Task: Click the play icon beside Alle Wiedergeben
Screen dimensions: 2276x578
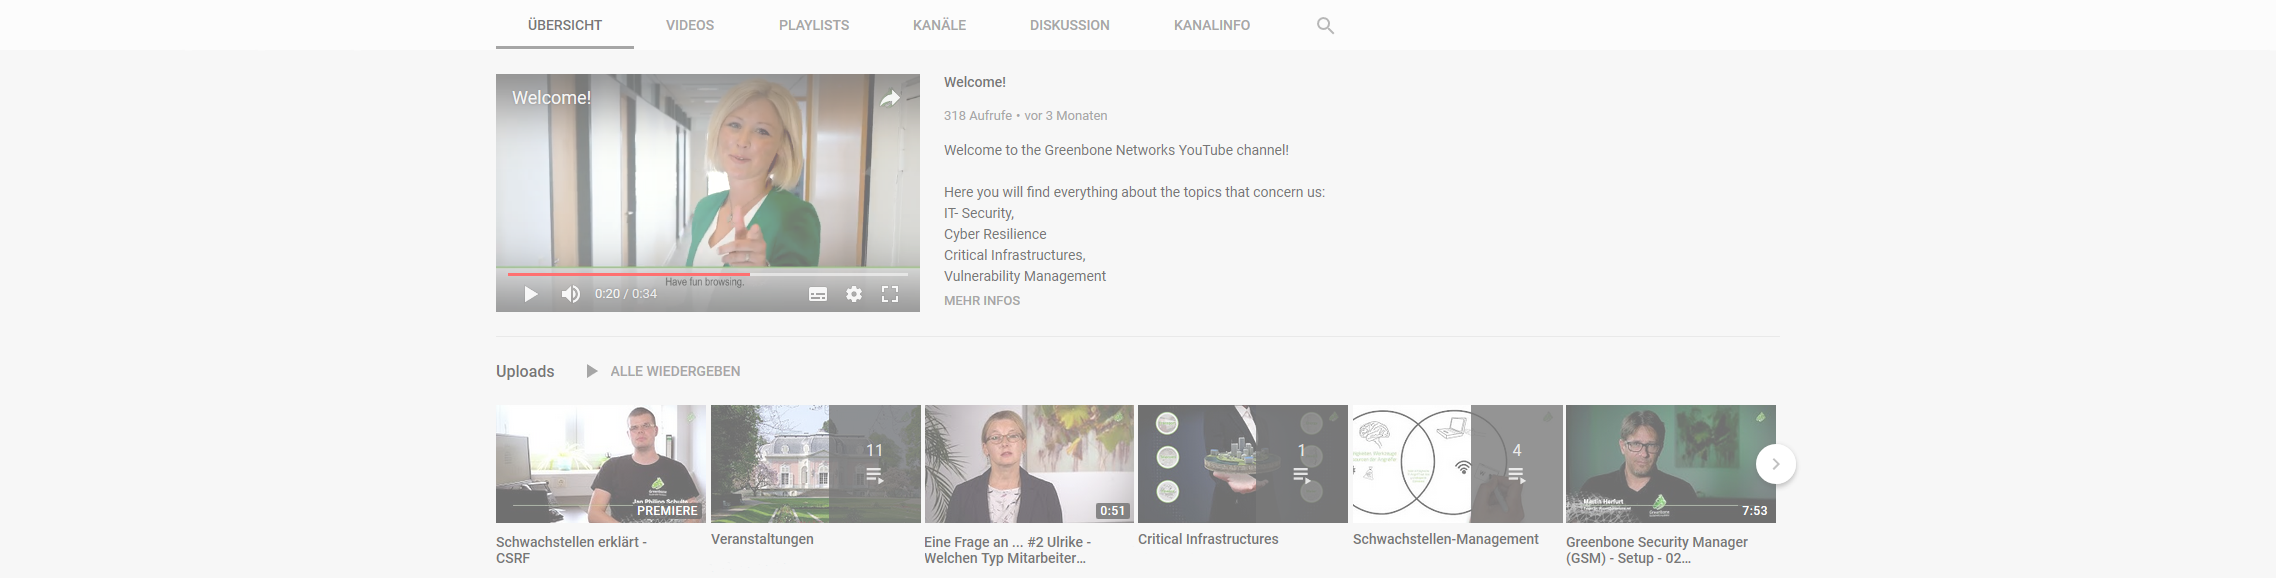Action: pos(592,371)
